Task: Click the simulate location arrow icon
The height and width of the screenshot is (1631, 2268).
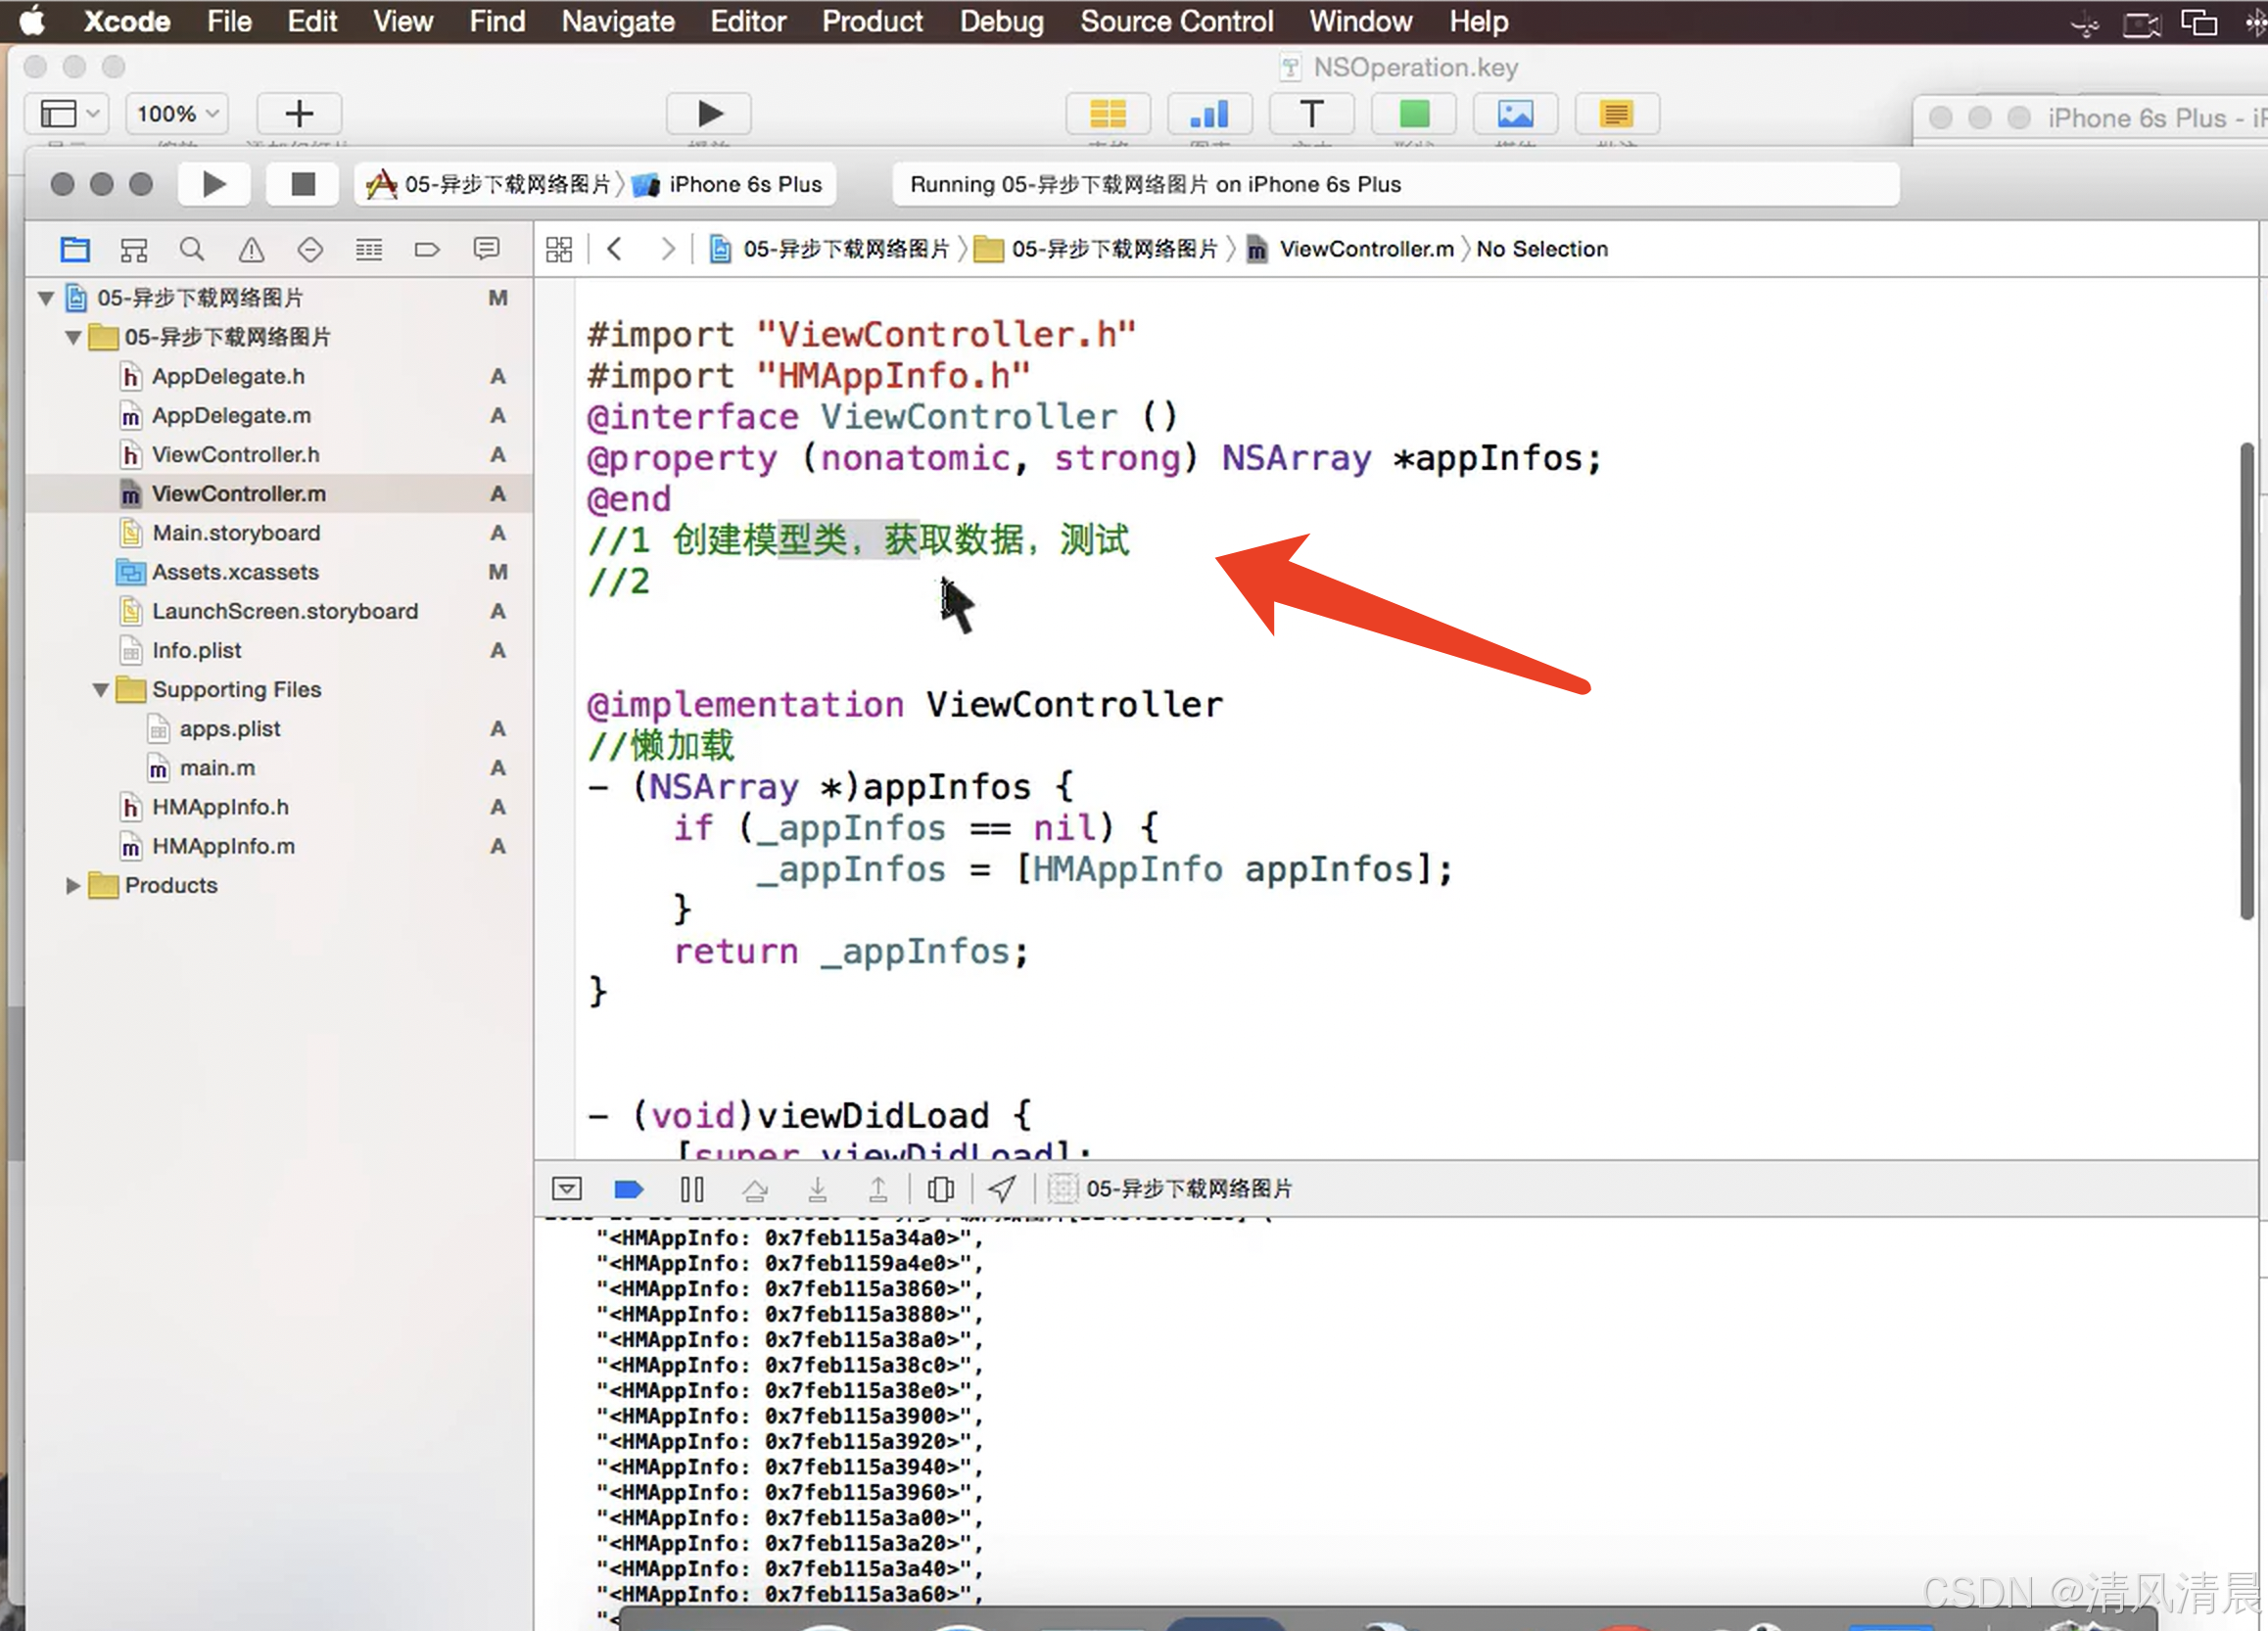Action: click(x=1001, y=1188)
